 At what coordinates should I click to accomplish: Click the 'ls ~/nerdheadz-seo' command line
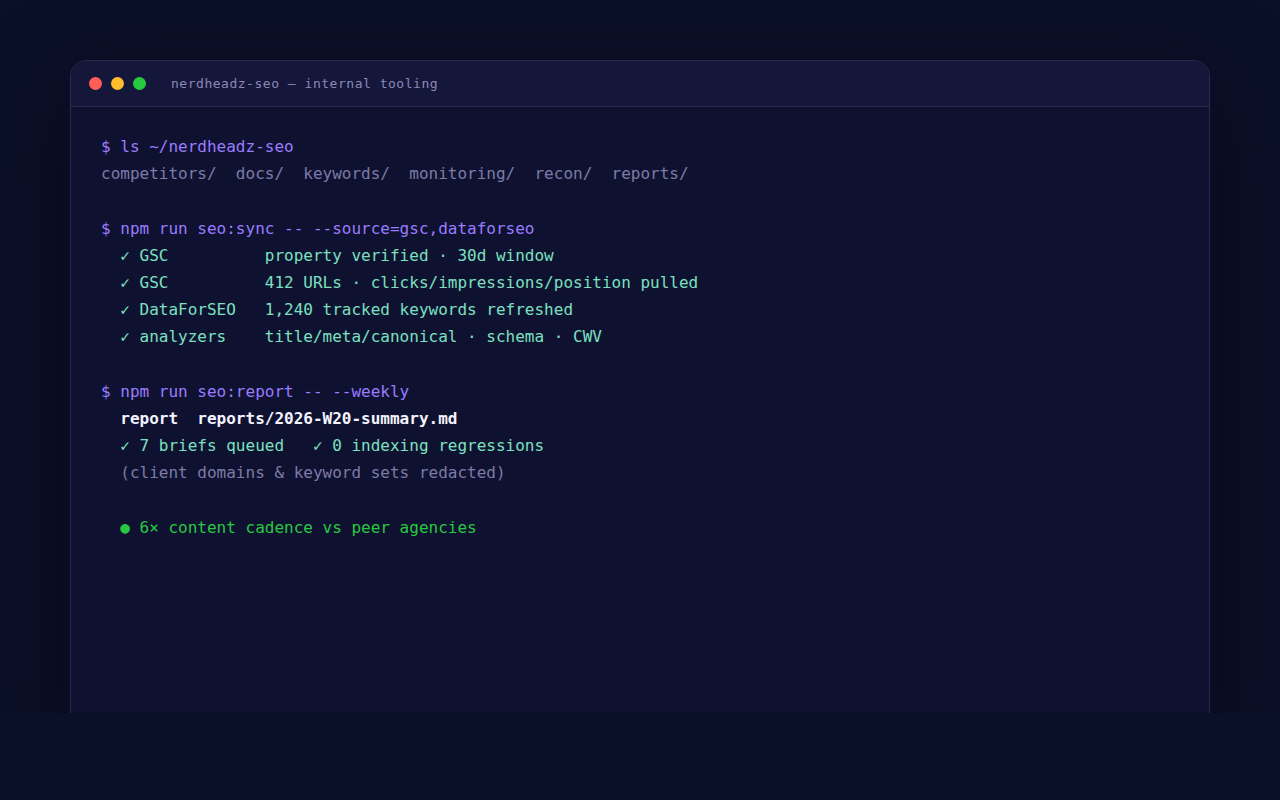[197, 147]
